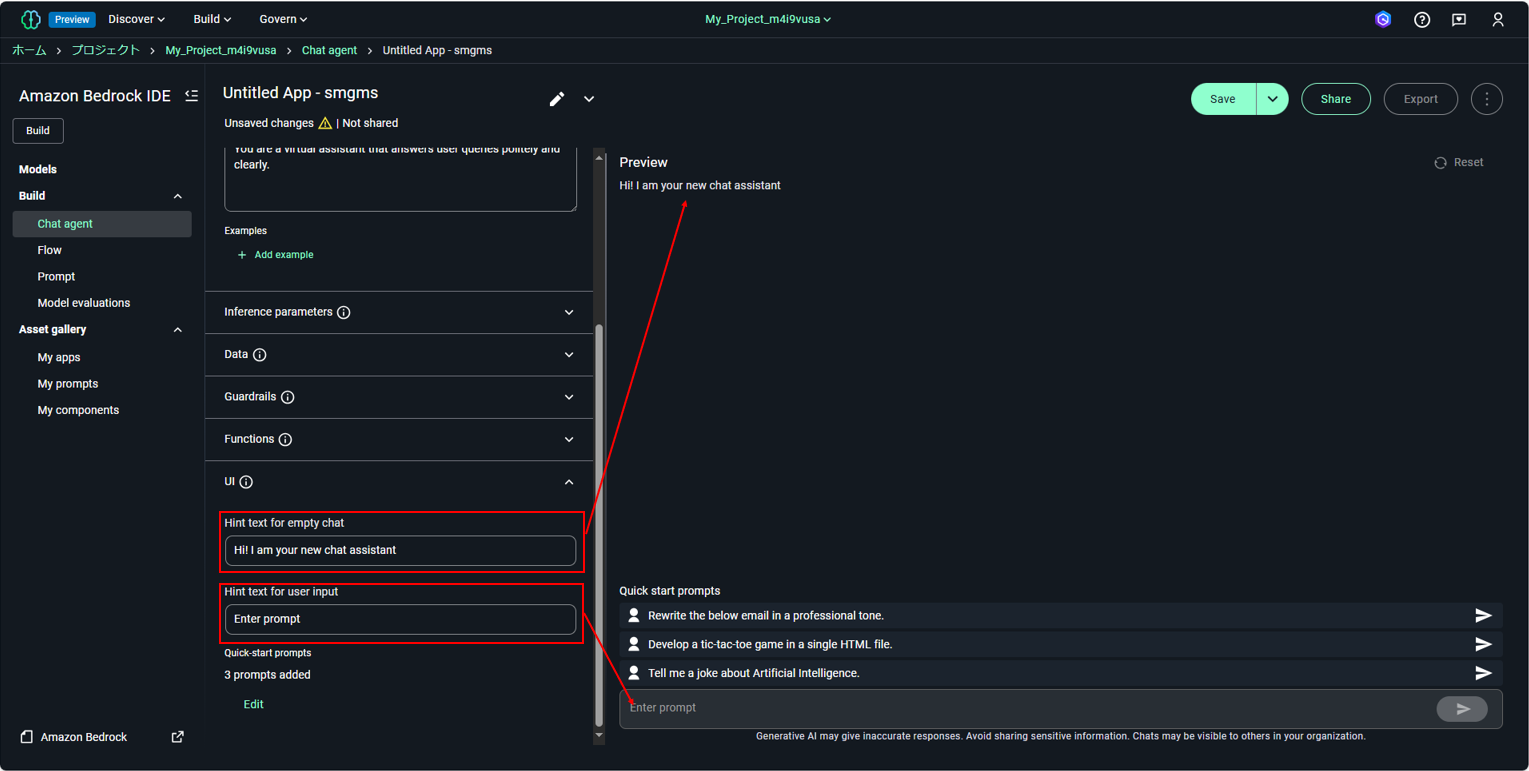Click the Edit link for quick-start prompts
Viewport: 1529px width, 771px height.
[254, 705]
